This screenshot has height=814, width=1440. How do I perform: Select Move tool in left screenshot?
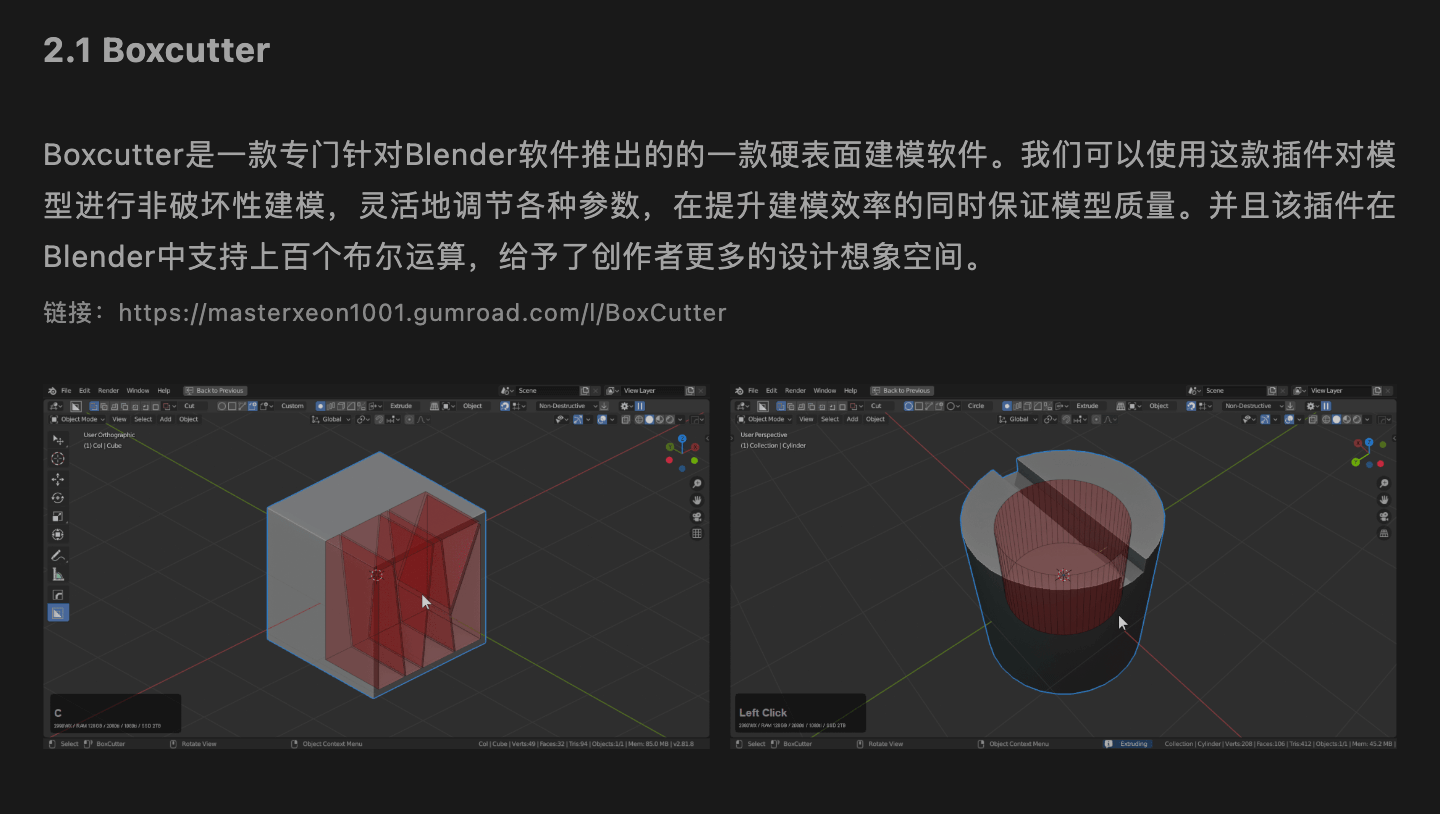coord(58,479)
